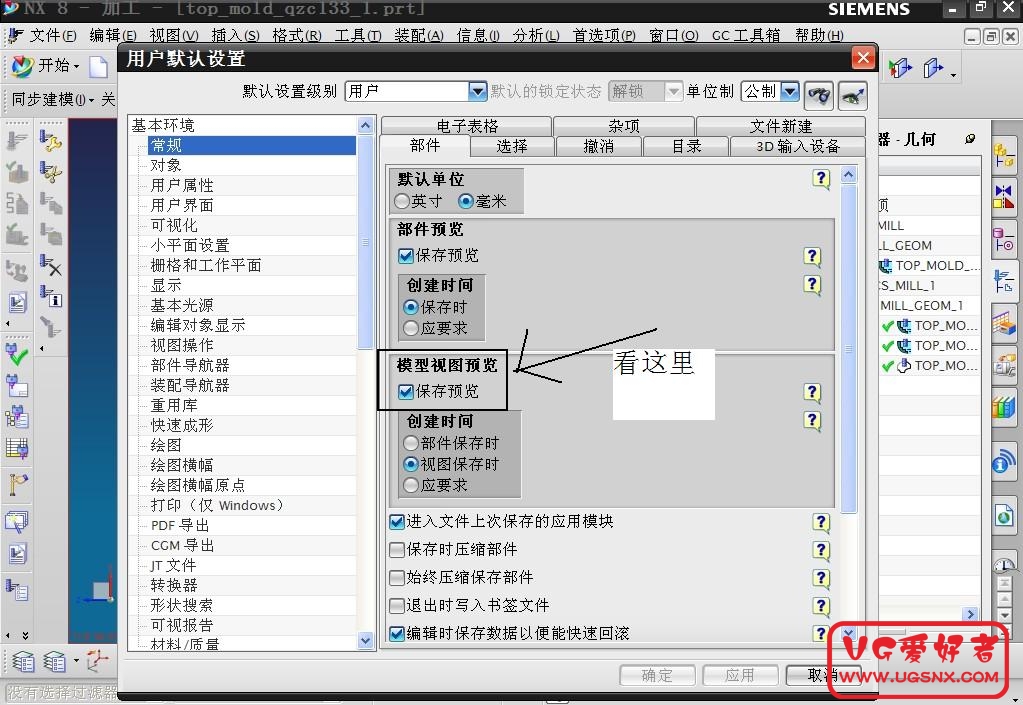
Task: Click the red-blue mirror icon on right sidebar
Action: [1003, 196]
